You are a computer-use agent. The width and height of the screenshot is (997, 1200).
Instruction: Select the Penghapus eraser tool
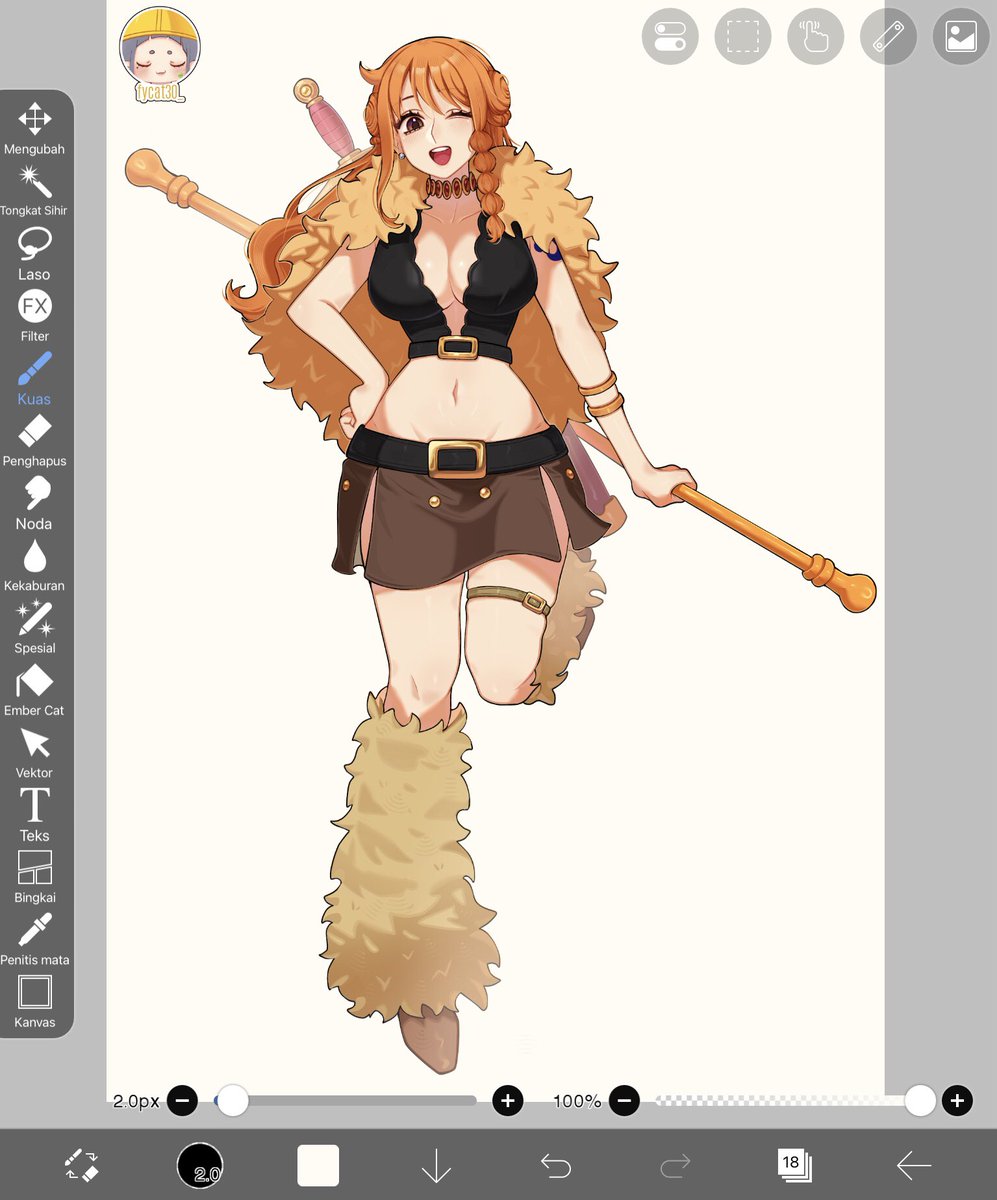pyautogui.click(x=34, y=441)
